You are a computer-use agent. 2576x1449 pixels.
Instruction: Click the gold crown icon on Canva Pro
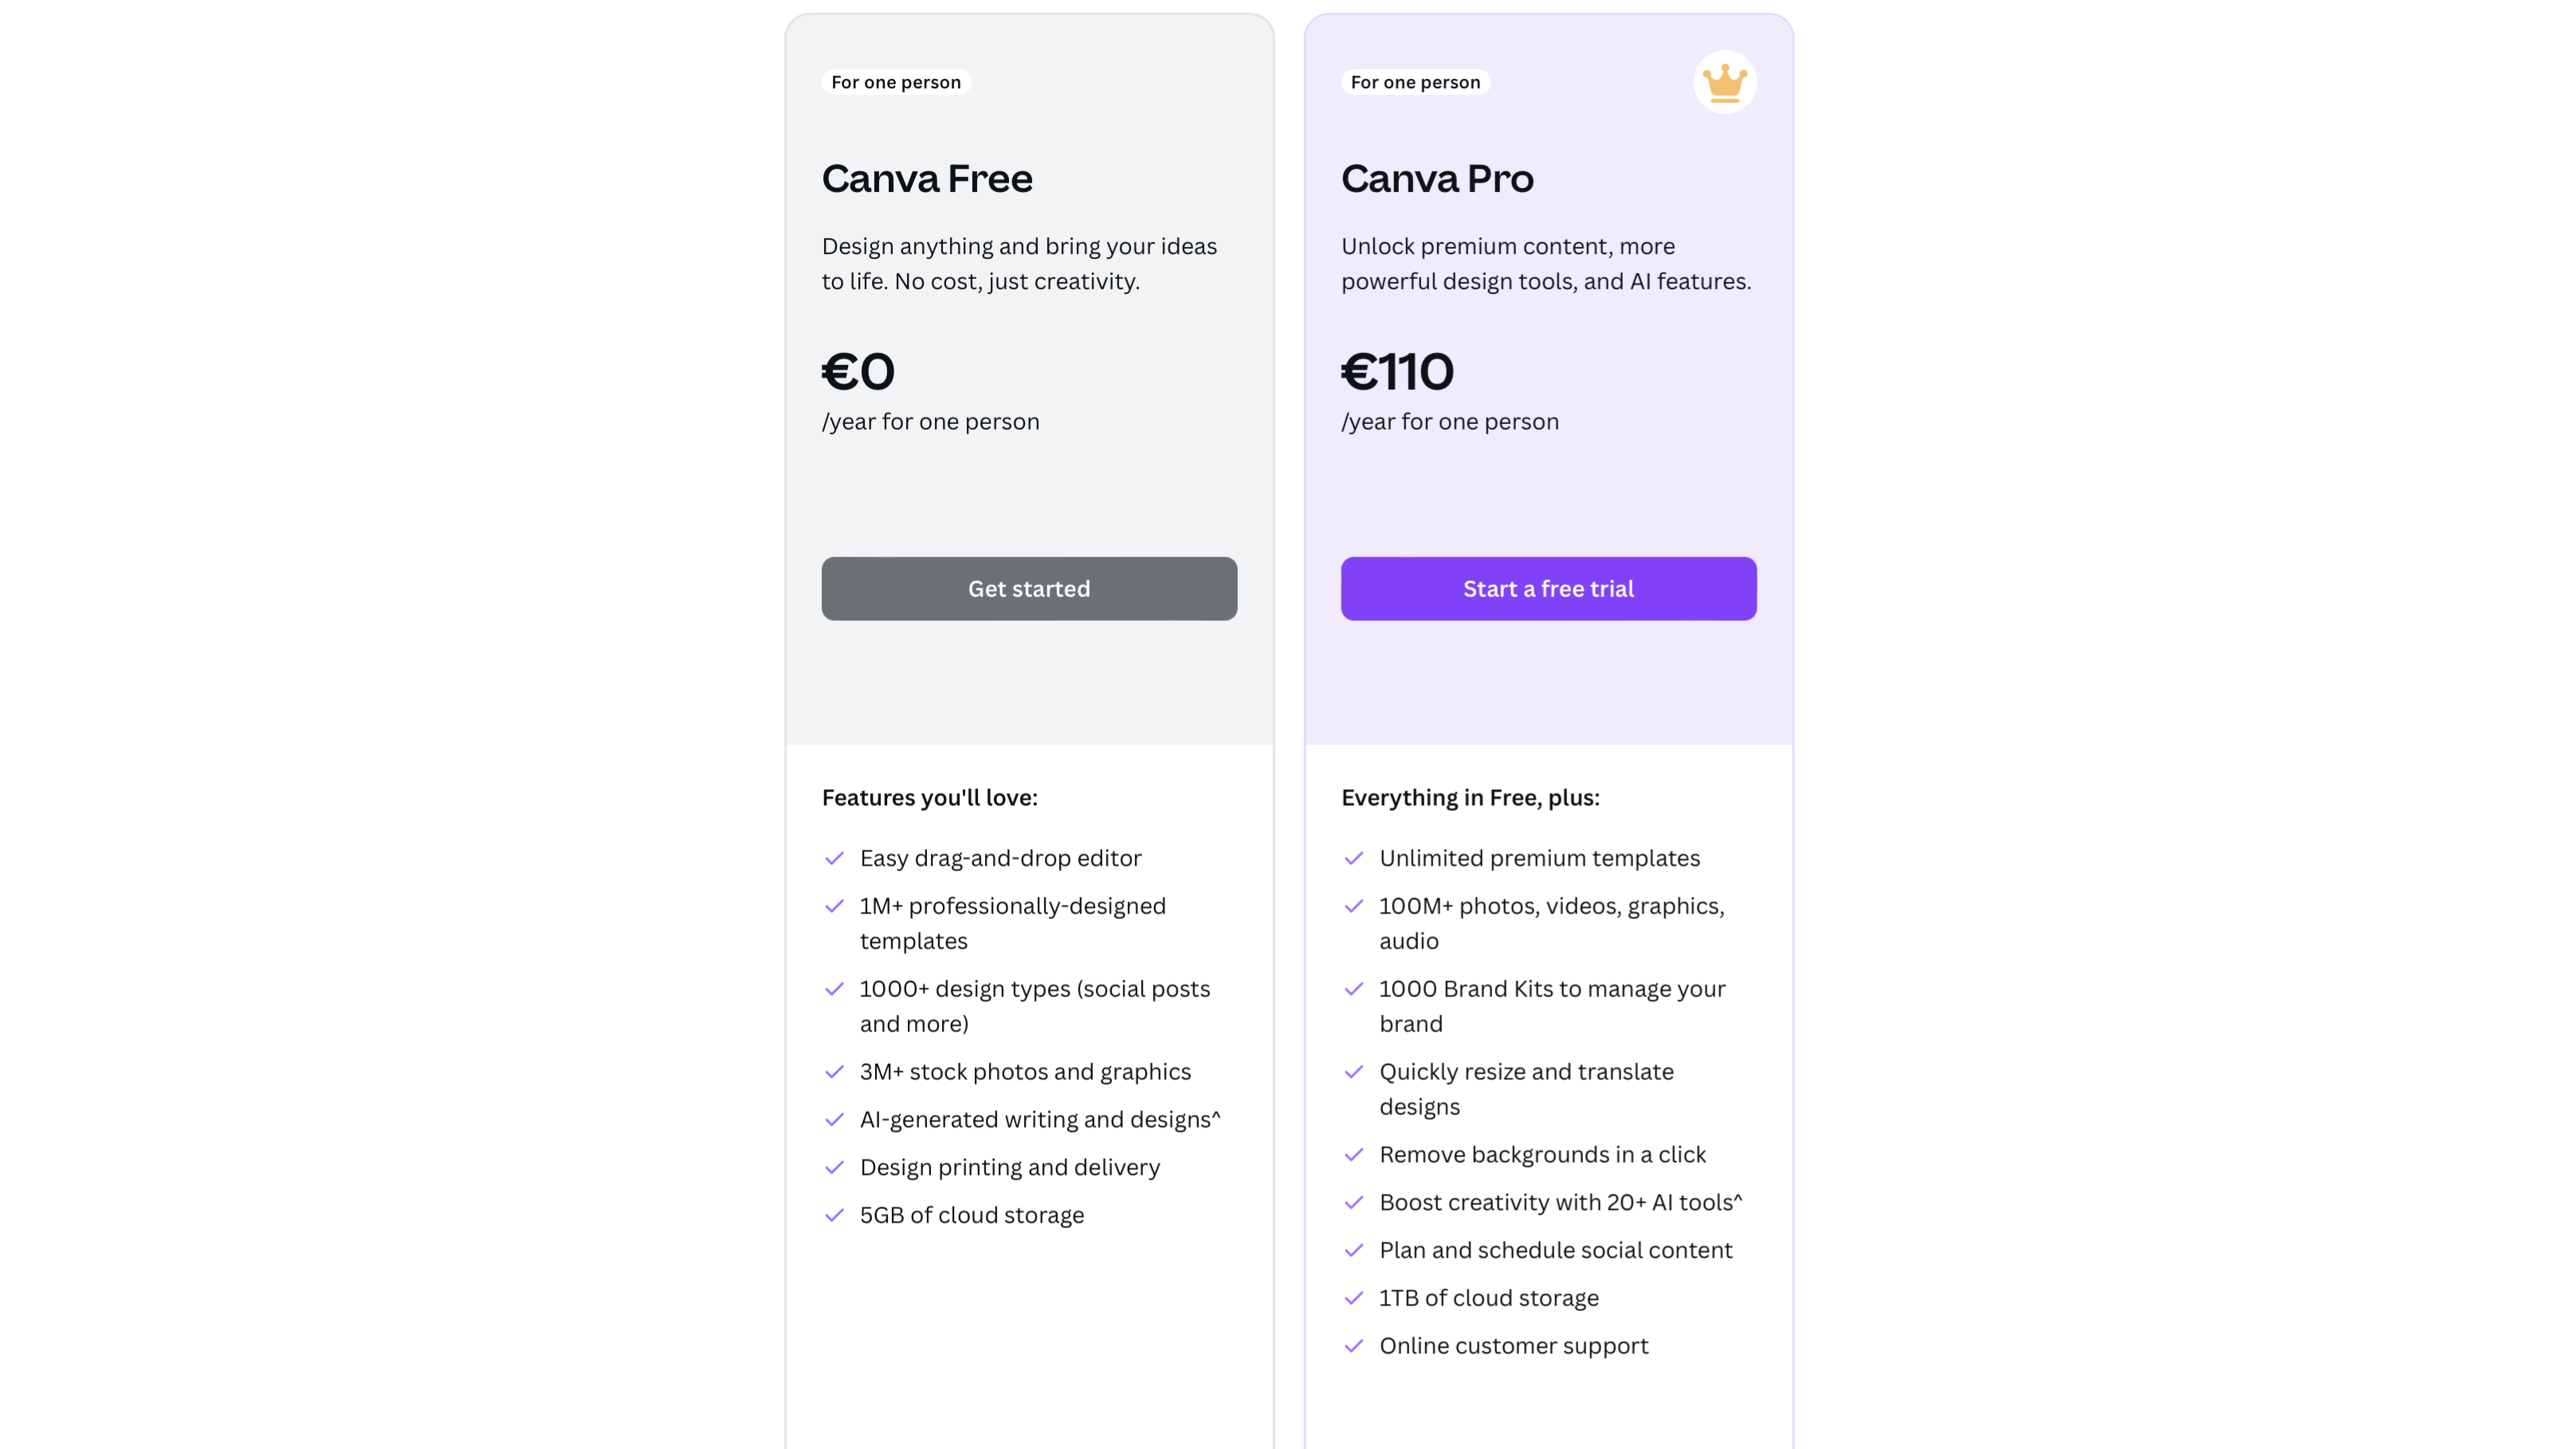point(1724,82)
